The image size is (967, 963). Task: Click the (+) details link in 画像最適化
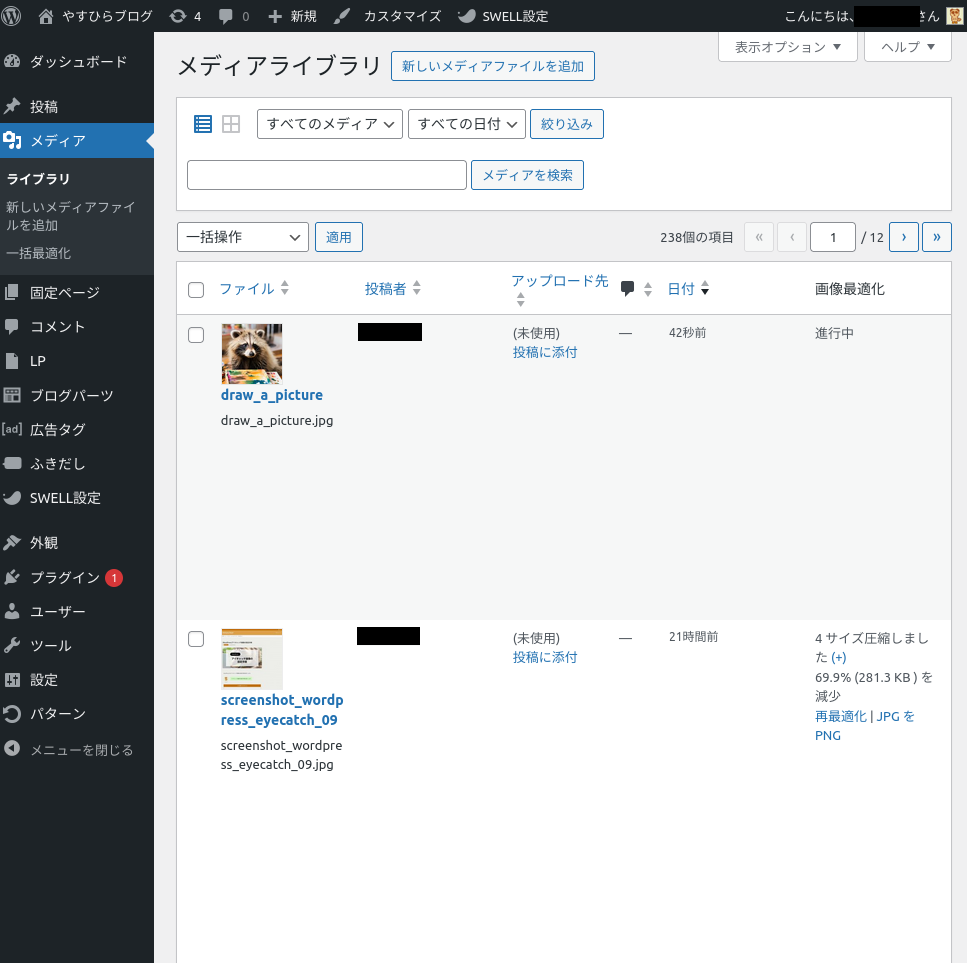click(839, 658)
